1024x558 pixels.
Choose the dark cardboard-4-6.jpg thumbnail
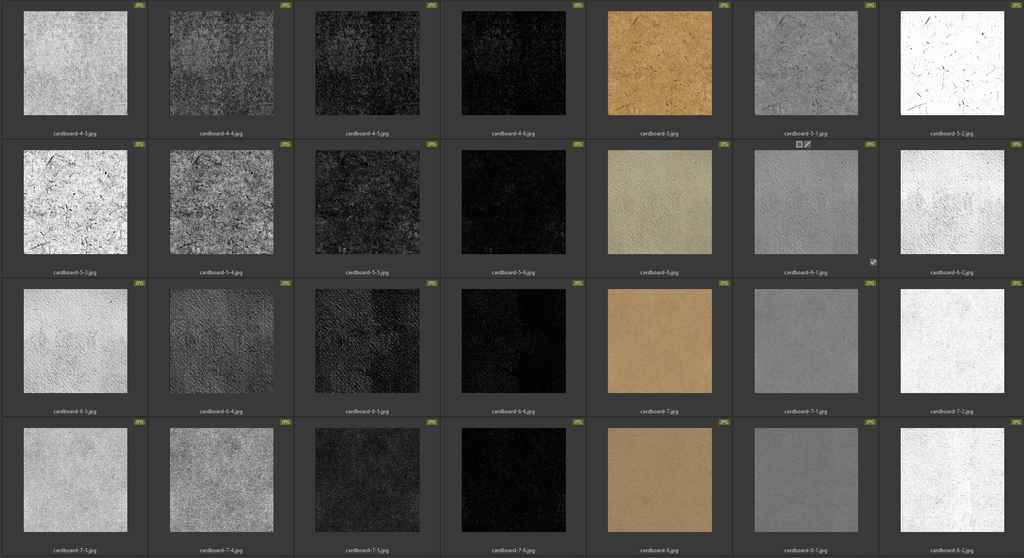point(513,63)
